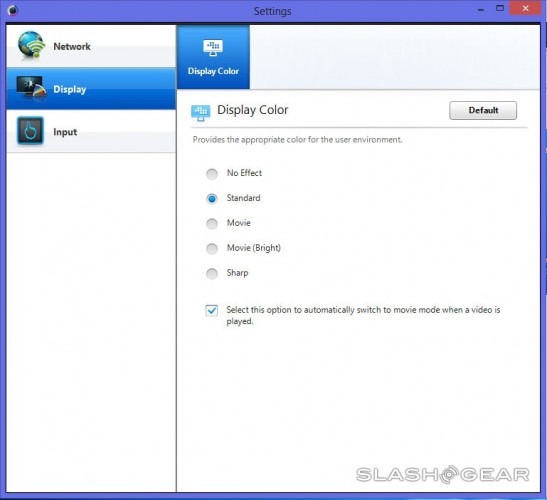Switch to the Display Color tab
Image resolution: width=547 pixels, height=500 pixels.
pyautogui.click(x=213, y=57)
